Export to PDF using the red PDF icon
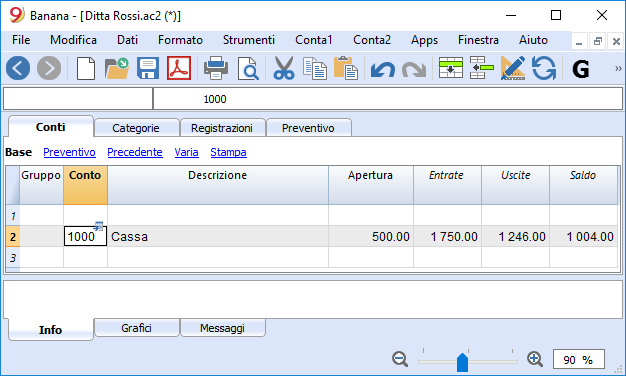This screenshot has width=626, height=377. [x=179, y=68]
